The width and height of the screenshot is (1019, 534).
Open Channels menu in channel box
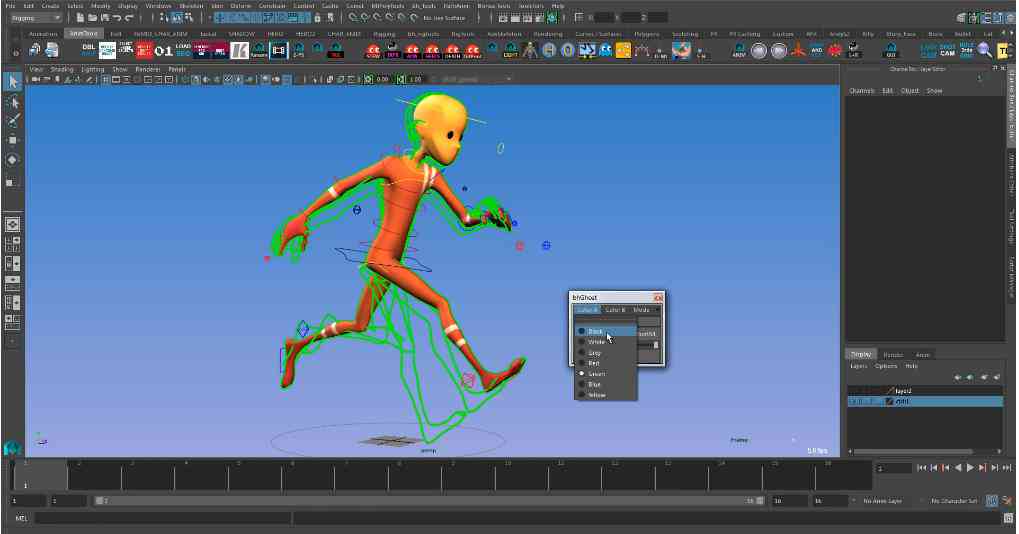[x=862, y=91]
